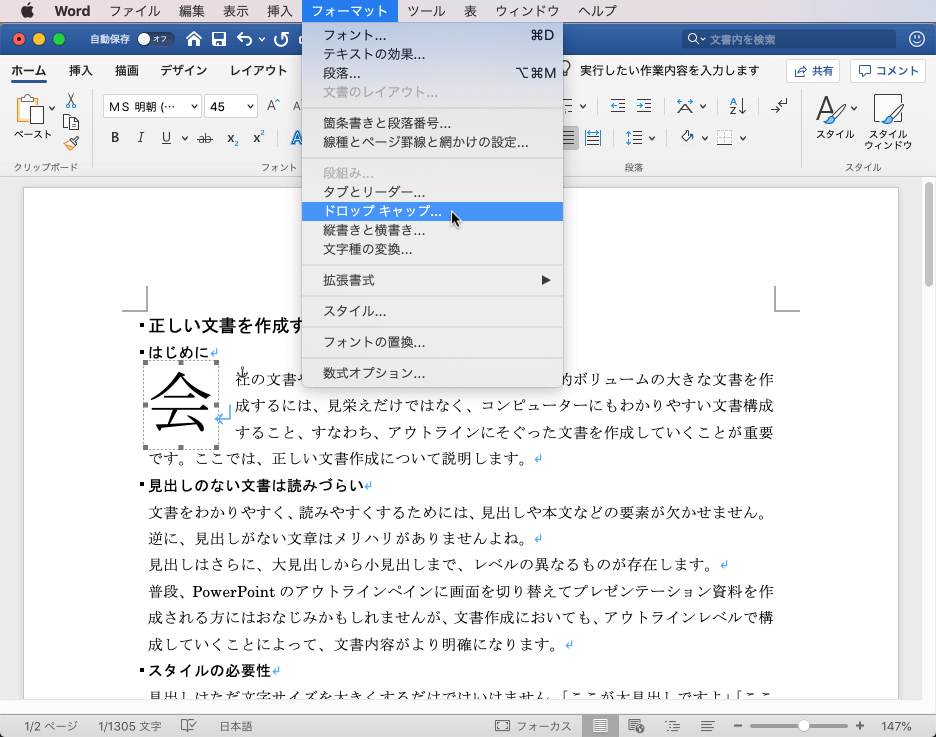Select 段落... menu entry
Screen dimensions: 936x737
[x=432, y=73]
